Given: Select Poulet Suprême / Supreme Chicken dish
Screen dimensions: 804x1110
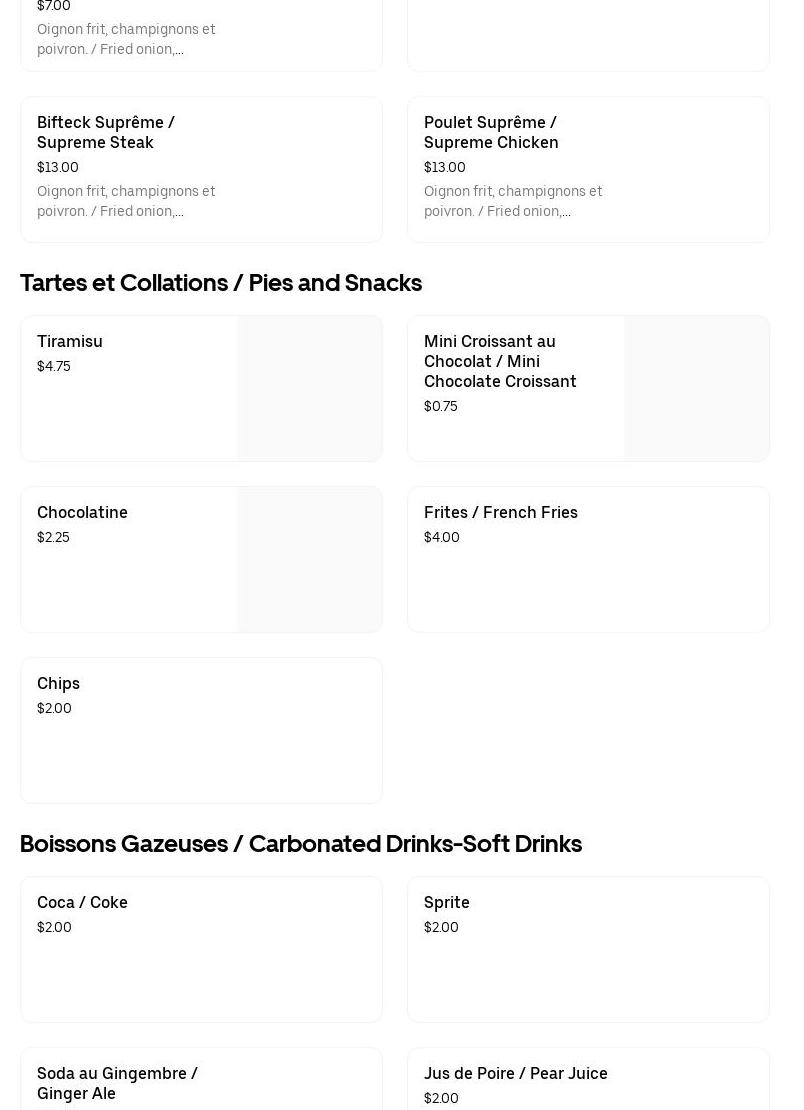Looking at the screenshot, I should 491,132.
